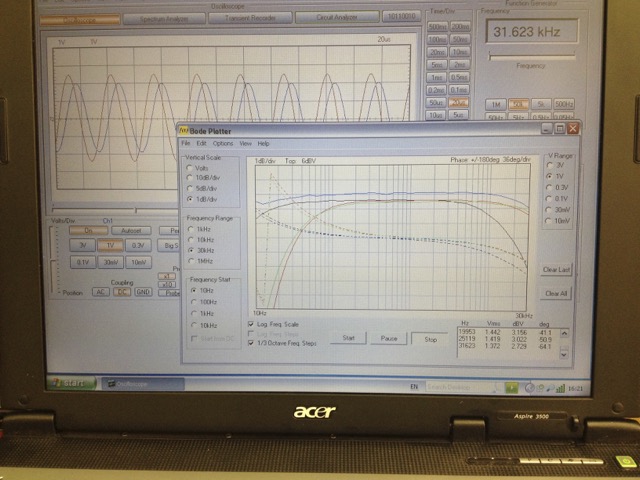Select 3V in V Range
This screenshot has width=640, height=480.
(x=556, y=165)
